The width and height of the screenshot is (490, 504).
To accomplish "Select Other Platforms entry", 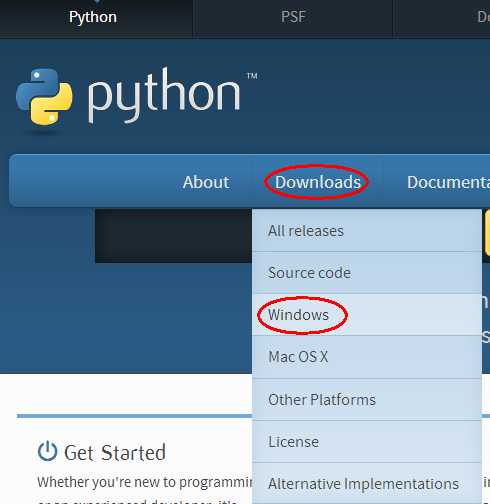I will pos(367,399).
